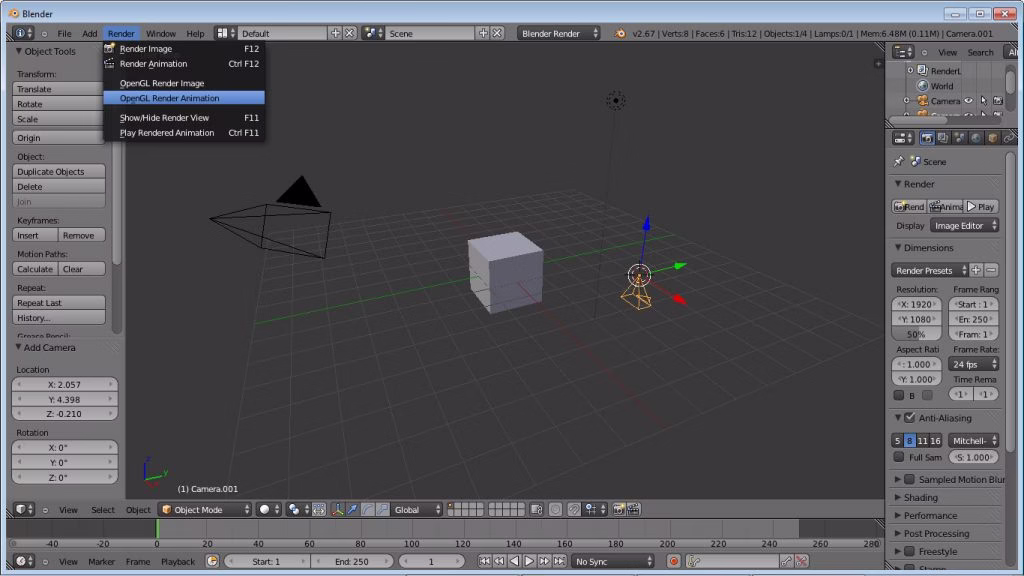Image resolution: width=1024 pixels, height=576 pixels.
Task: Toggle use preview range clock icon
Action: pyautogui.click(x=212, y=561)
